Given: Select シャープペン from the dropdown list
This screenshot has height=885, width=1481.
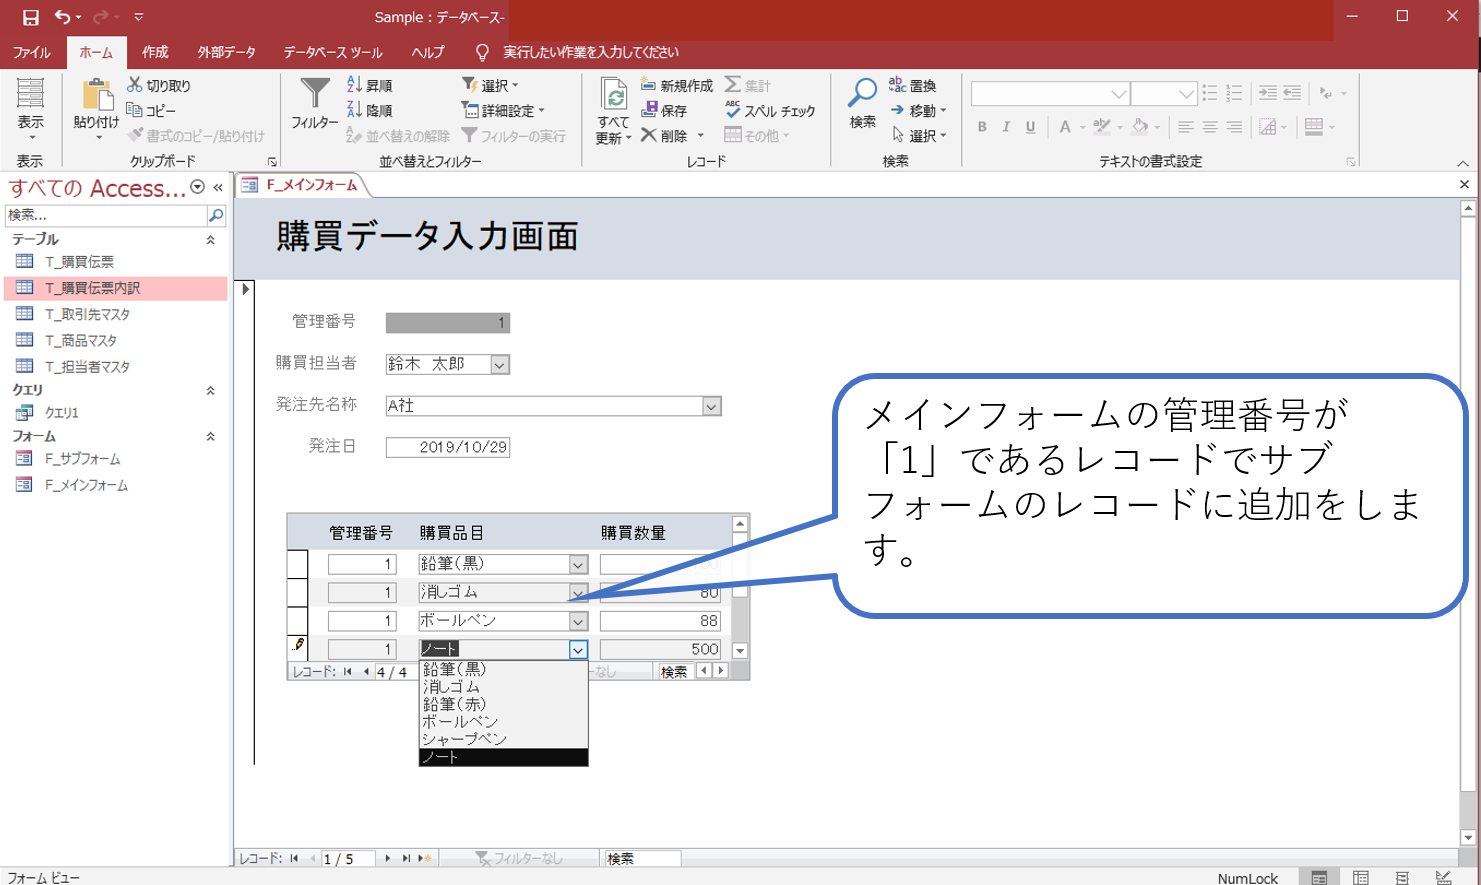Looking at the screenshot, I should (464, 739).
